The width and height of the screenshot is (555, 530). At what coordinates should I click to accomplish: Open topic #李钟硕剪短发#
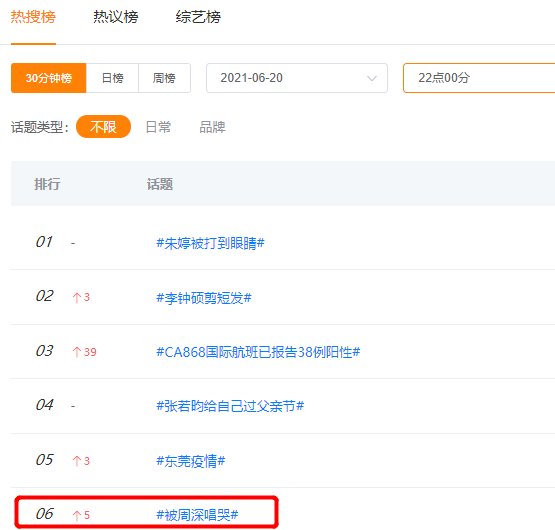[204, 298]
